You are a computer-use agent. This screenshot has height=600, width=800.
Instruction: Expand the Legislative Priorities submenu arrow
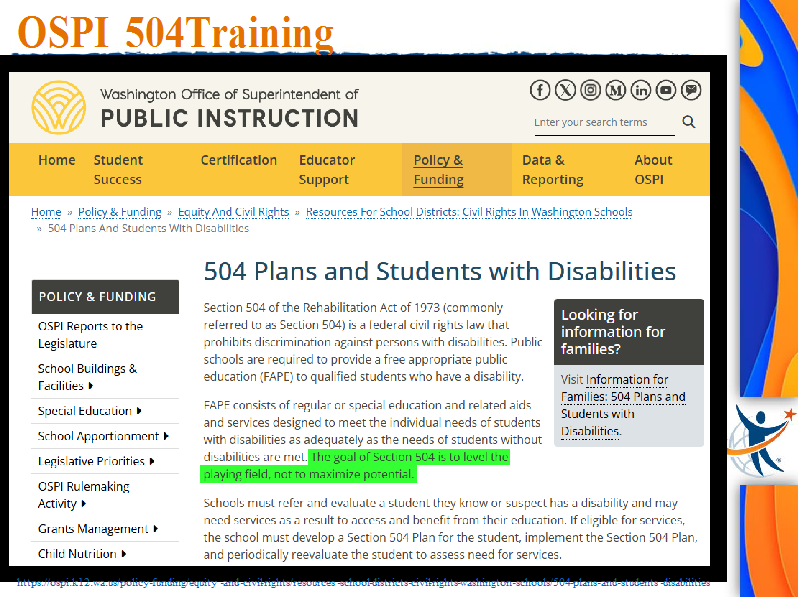coord(152,461)
